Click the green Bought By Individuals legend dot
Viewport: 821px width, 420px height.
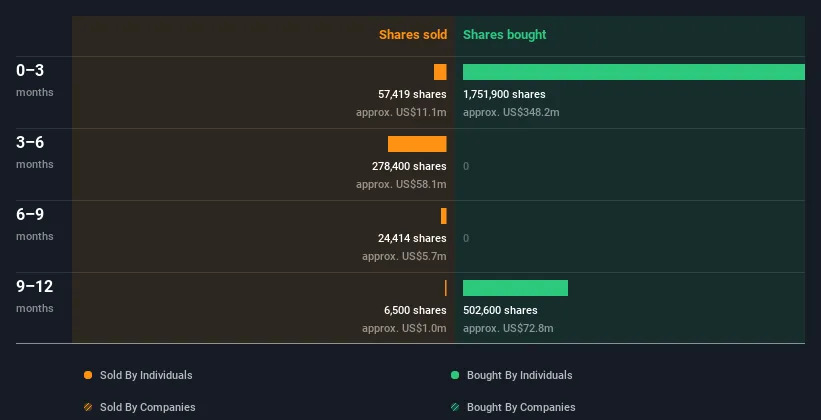click(455, 375)
